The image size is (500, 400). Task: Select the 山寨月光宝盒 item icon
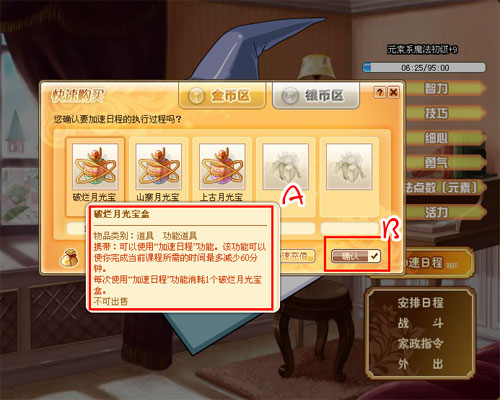click(x=158, y=166)
